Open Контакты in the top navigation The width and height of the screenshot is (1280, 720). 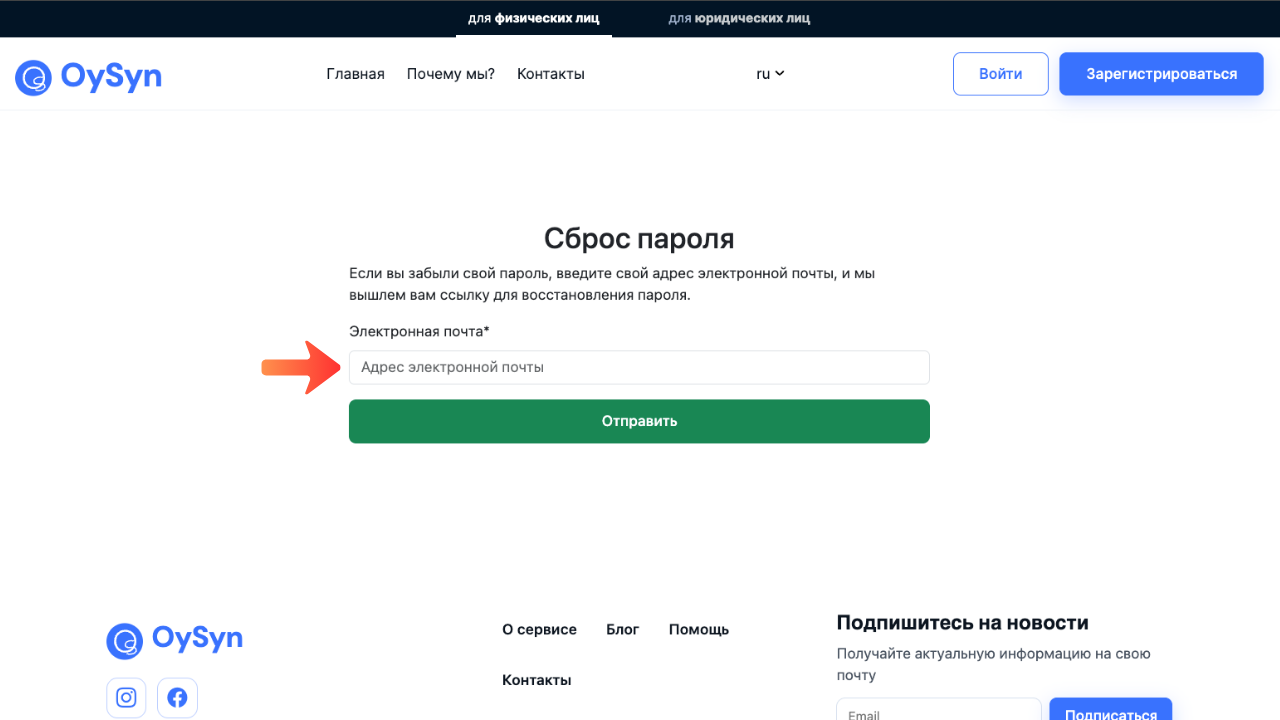[x=550, y=73]
